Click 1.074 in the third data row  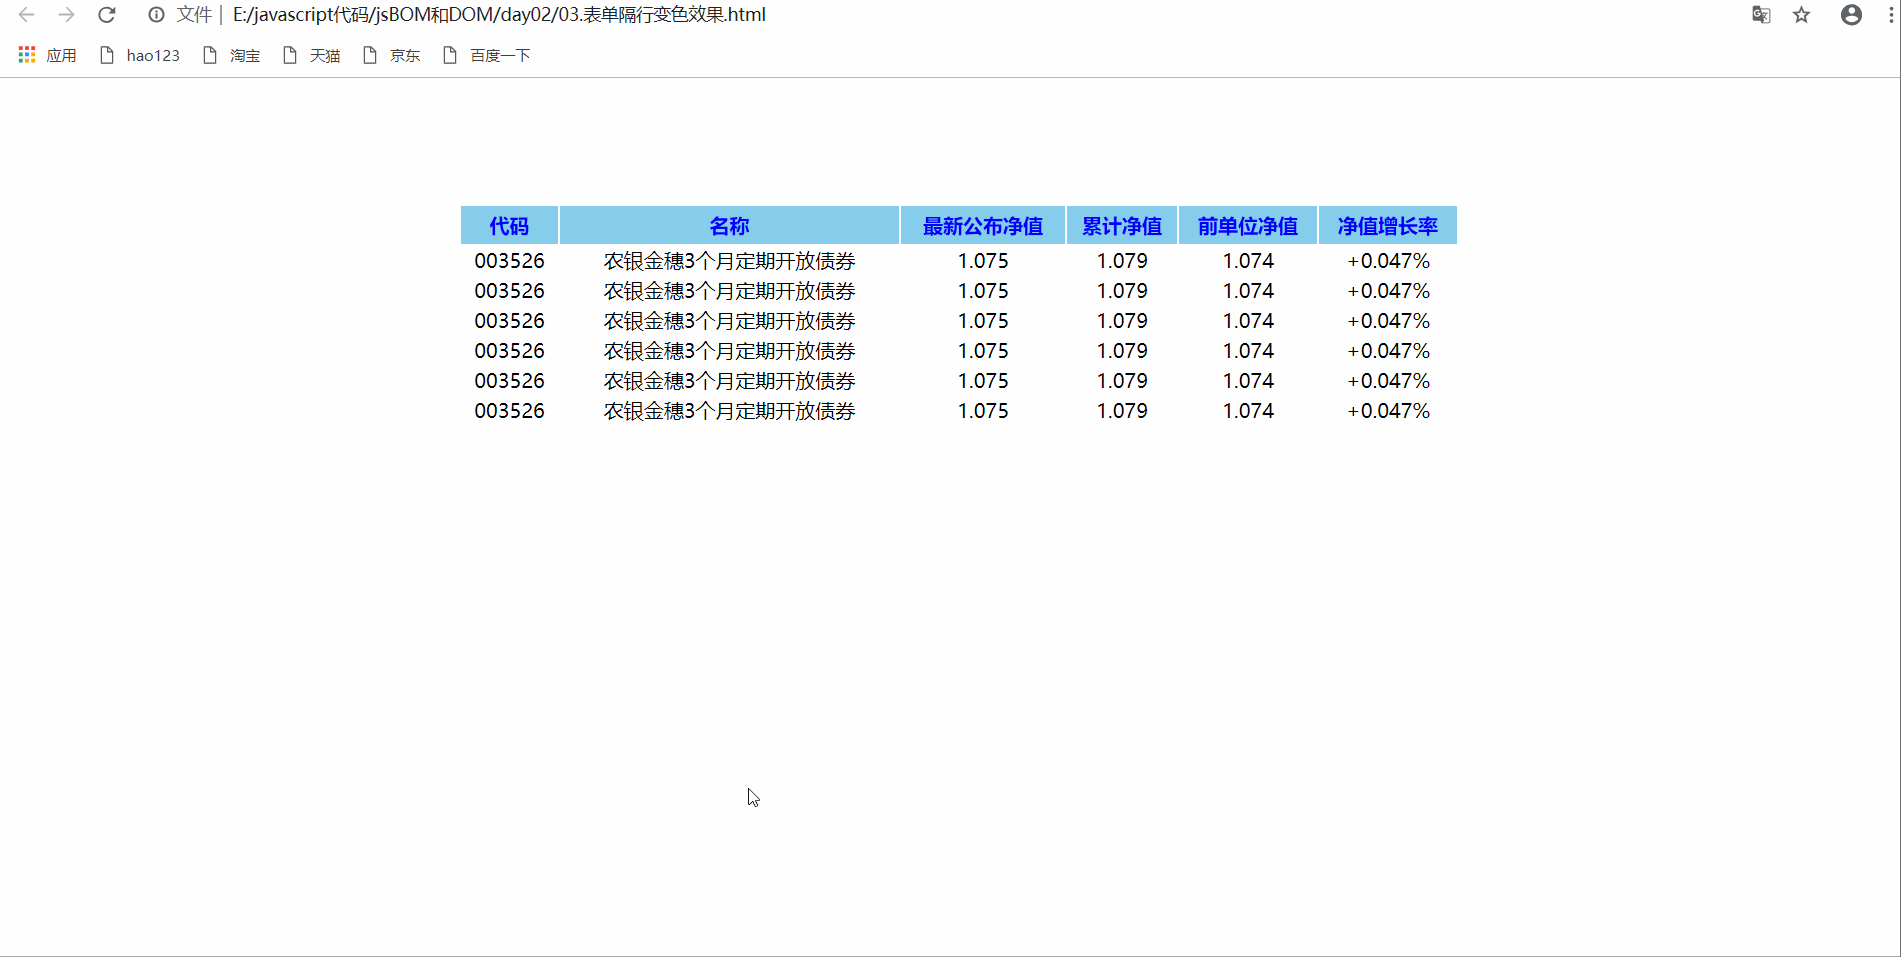[1248, 321]
